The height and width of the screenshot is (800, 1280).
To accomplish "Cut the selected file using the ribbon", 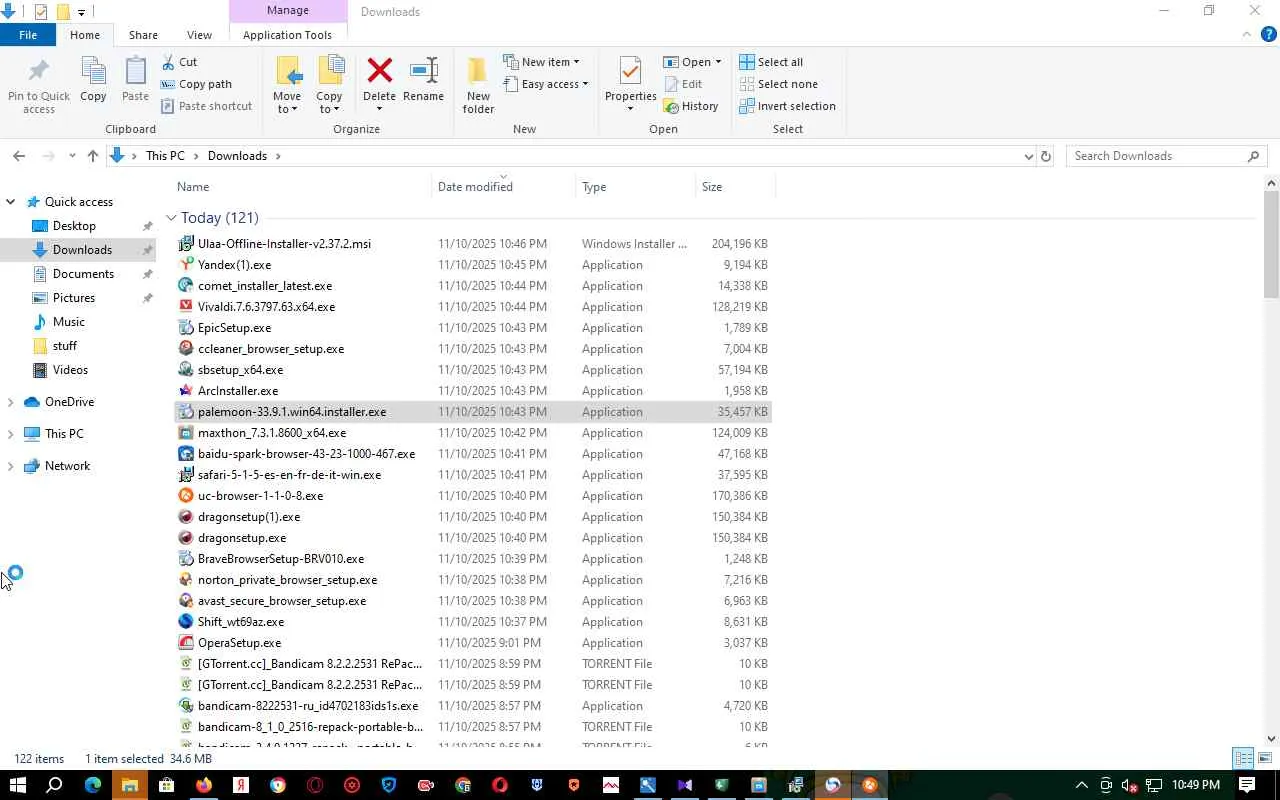I will pos(179,62).
